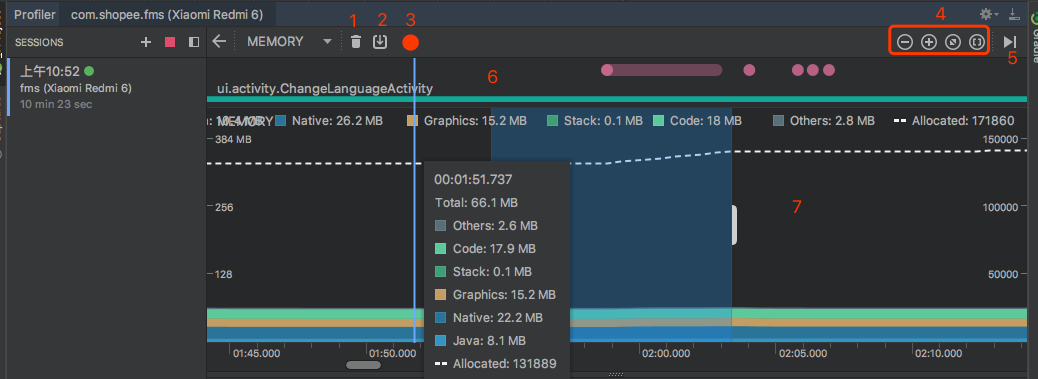Click ui.activity.ChangeLanguageActivity label
Image resolution: width=1038 pixels, height=379 pixels.
[x=325, y=88]
